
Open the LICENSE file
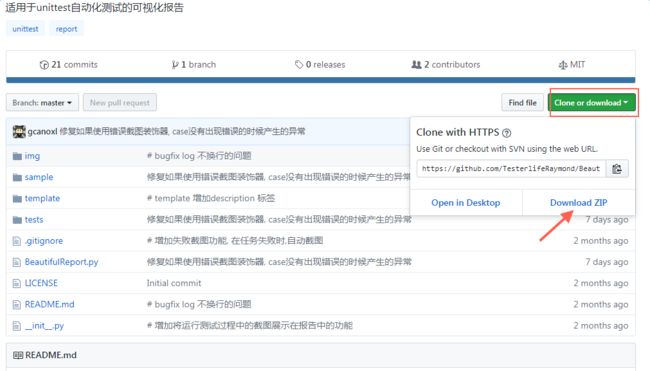[x=41, y=283]
